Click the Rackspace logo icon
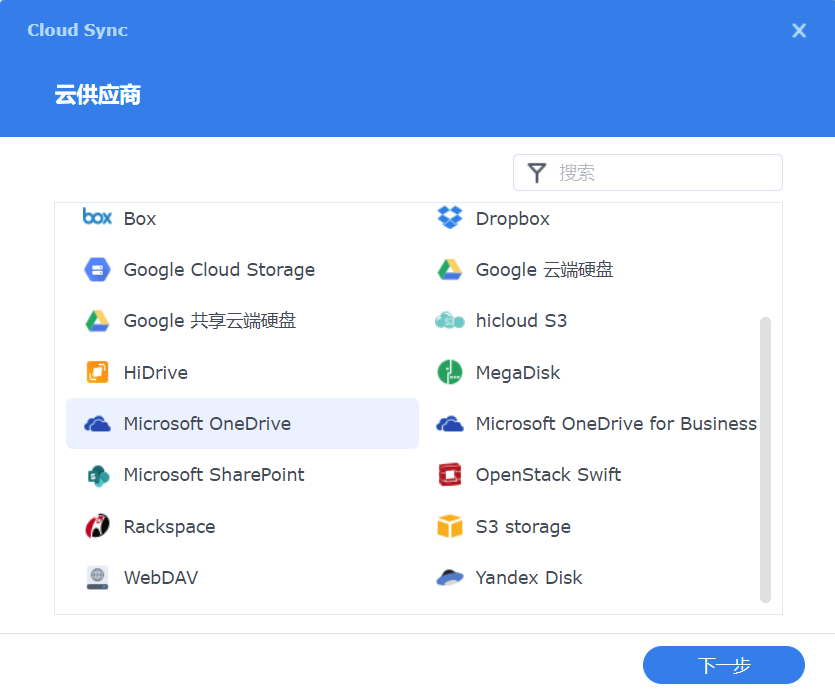The image size is (835, 694). click(97, 526)
